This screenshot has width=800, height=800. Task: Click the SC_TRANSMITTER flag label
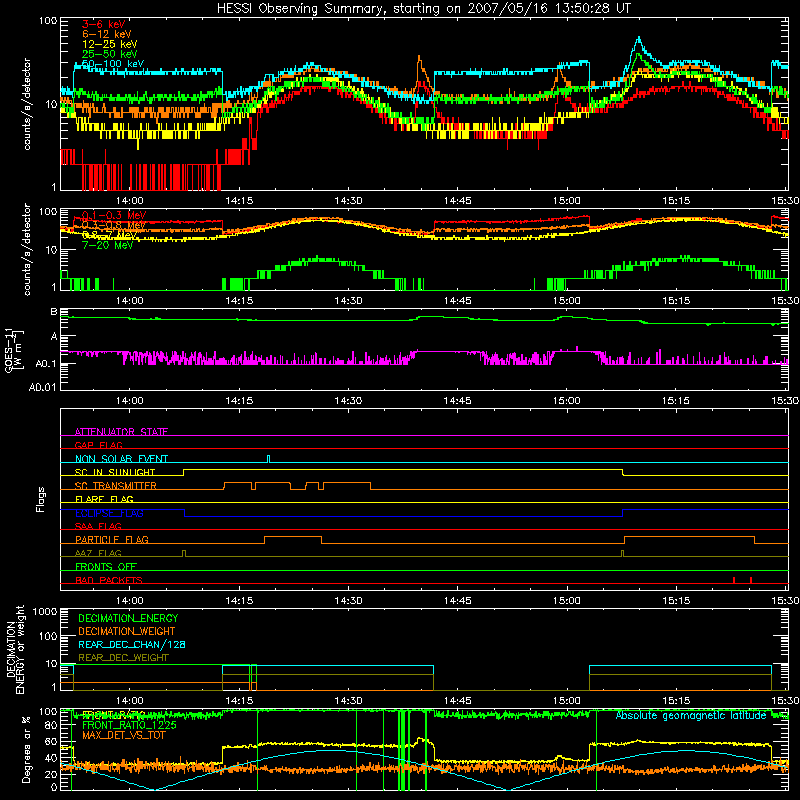click(116, 486)
